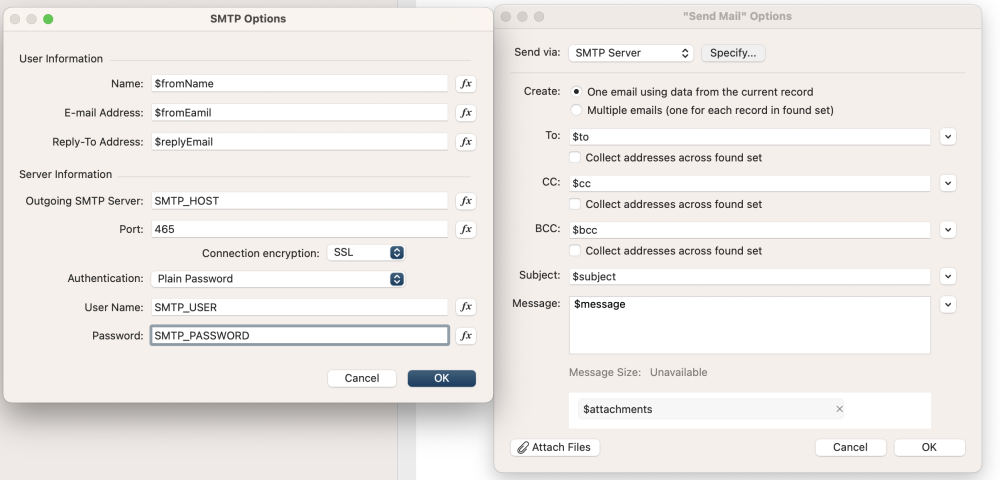Open the Send via SMTP Server dropdown
The image size is (1000, 480).
(630, 53)
